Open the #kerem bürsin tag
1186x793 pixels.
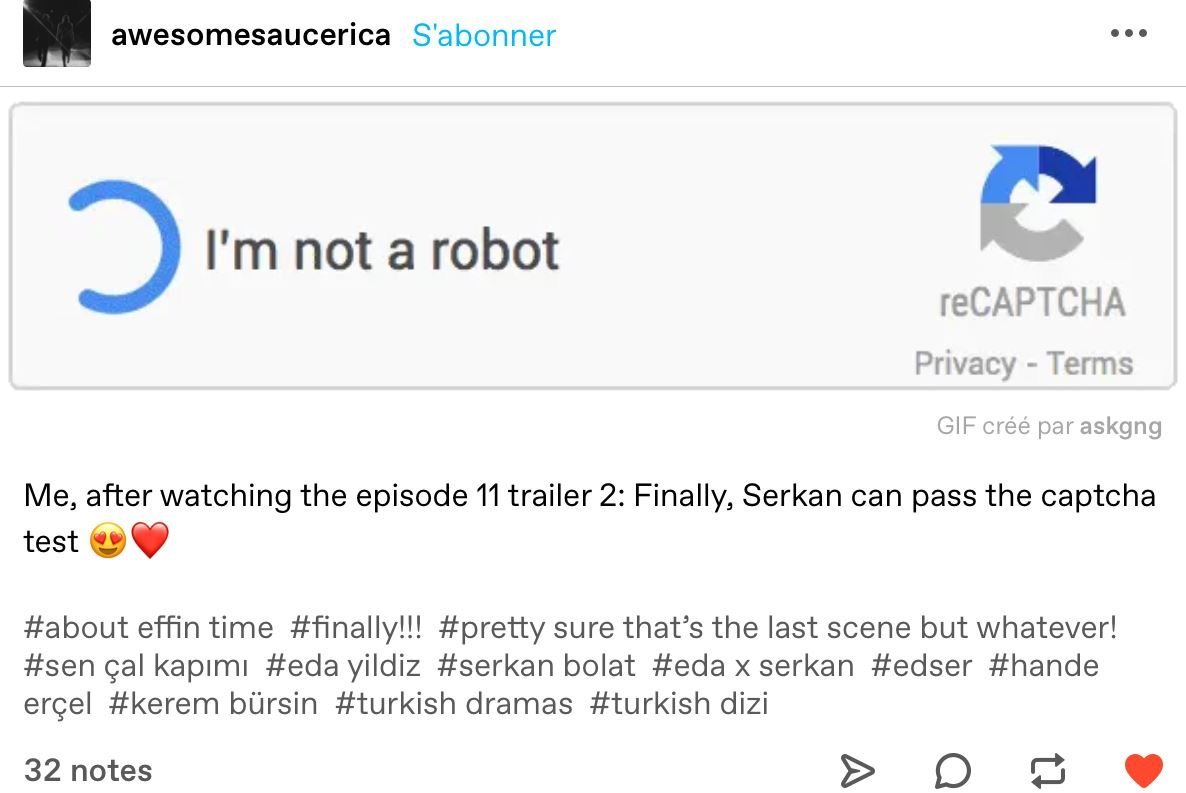tap(213, 704)
